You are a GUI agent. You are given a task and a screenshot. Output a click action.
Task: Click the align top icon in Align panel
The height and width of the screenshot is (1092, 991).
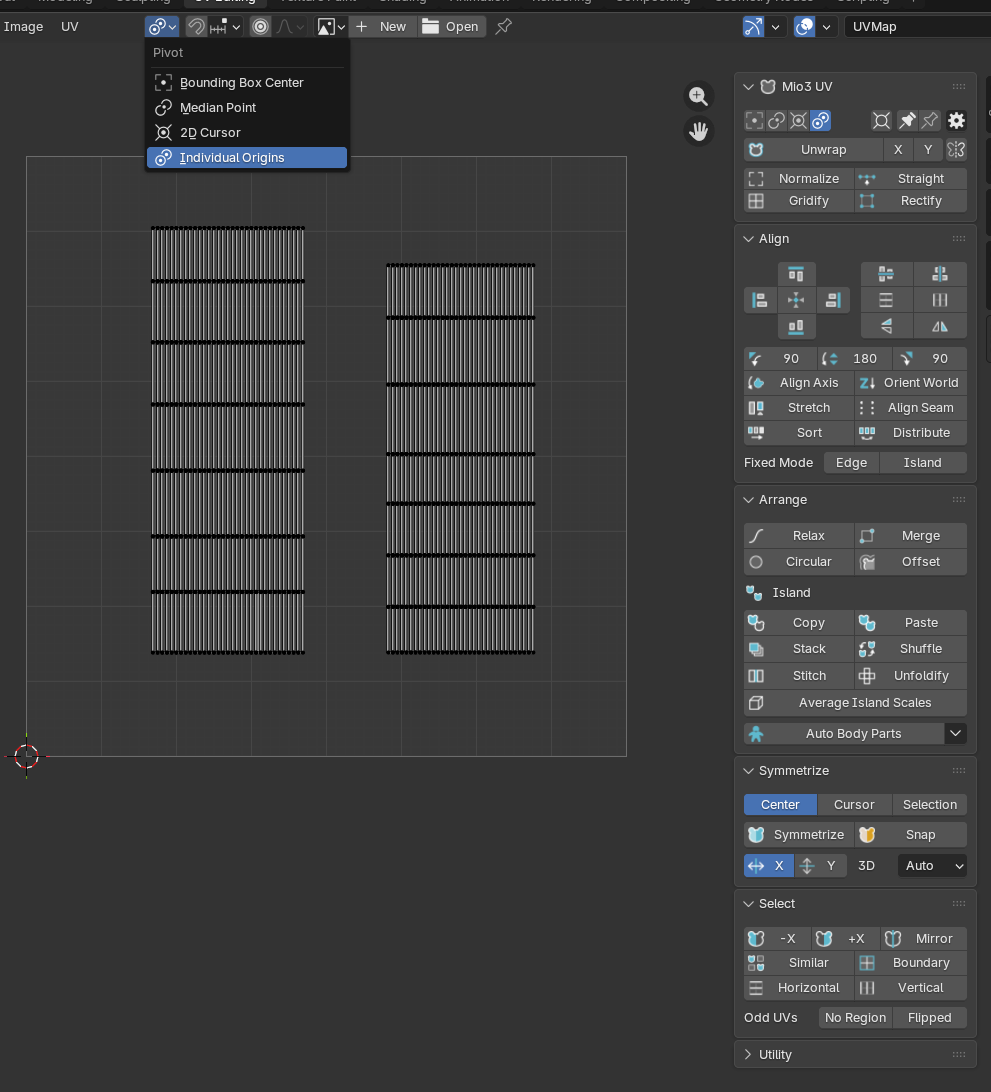point(796,274)
